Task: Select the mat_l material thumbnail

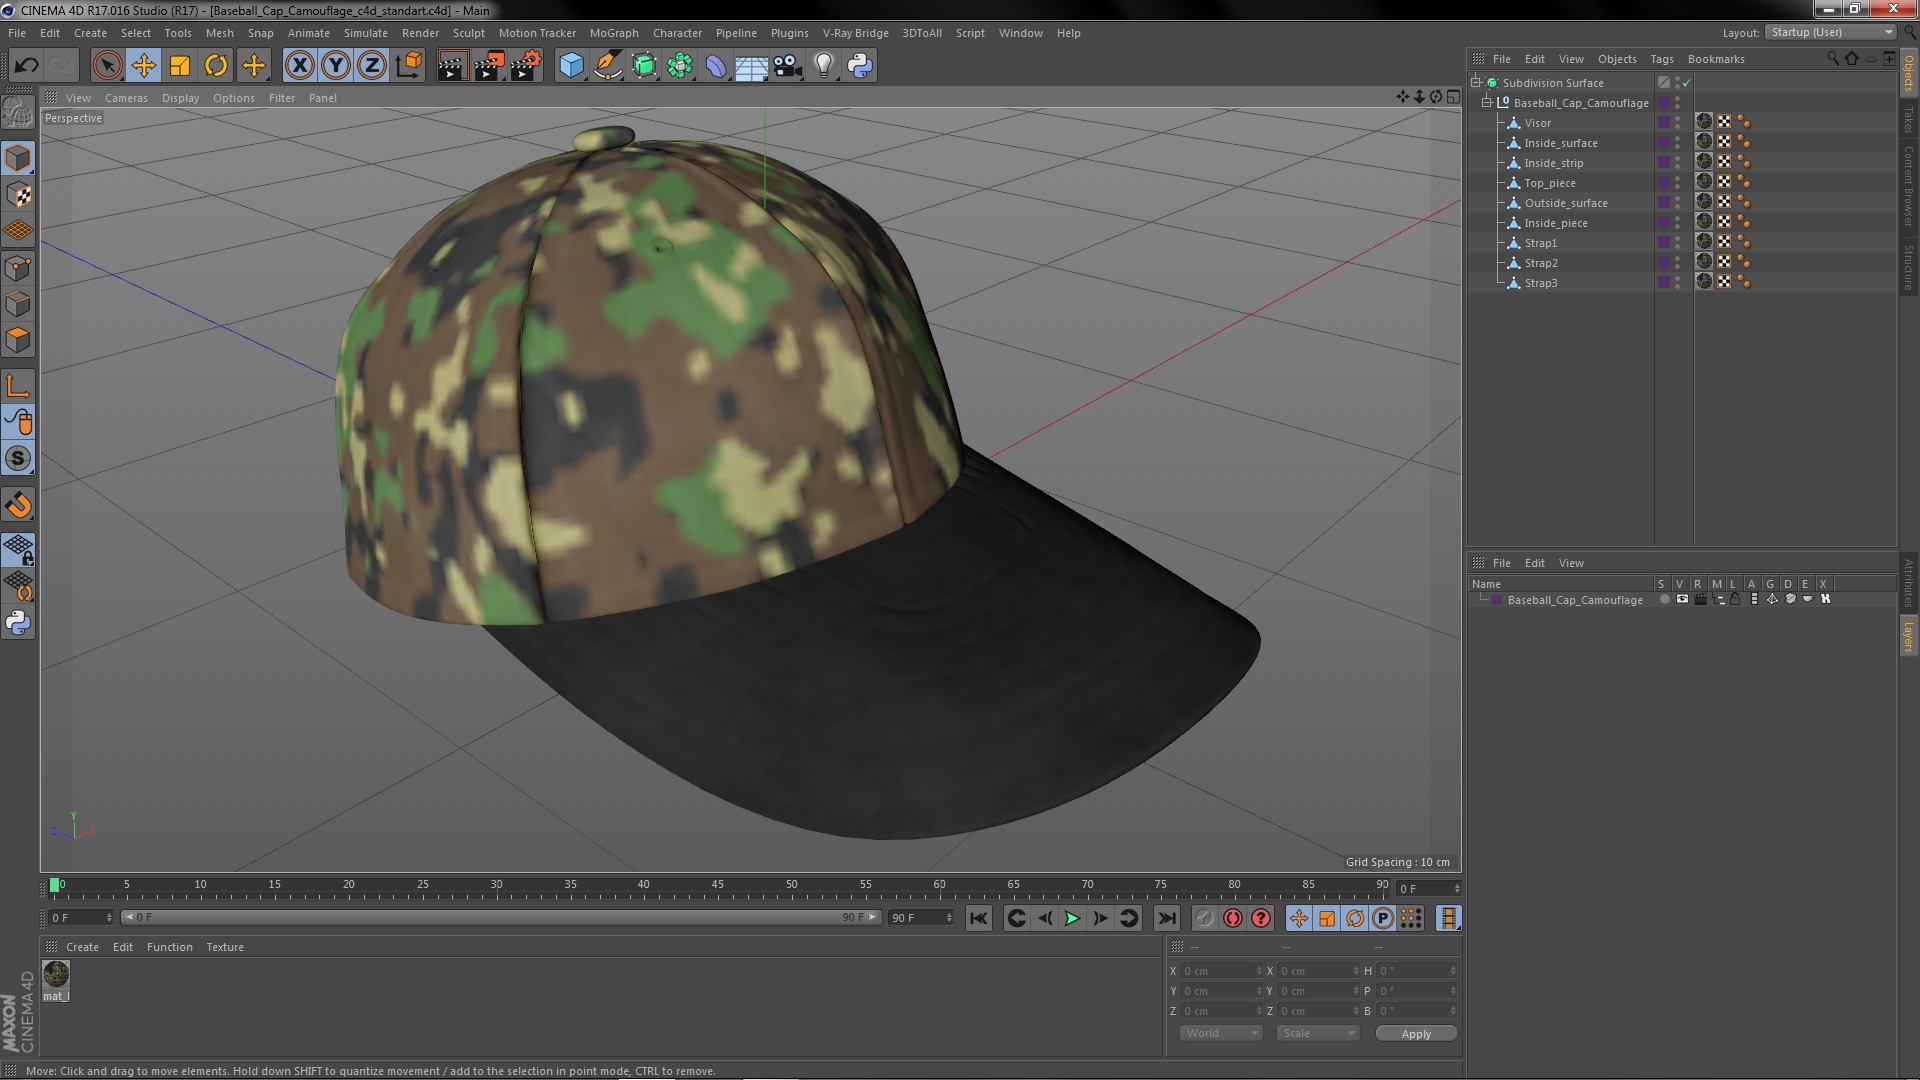Action: (x=56, y=973)
